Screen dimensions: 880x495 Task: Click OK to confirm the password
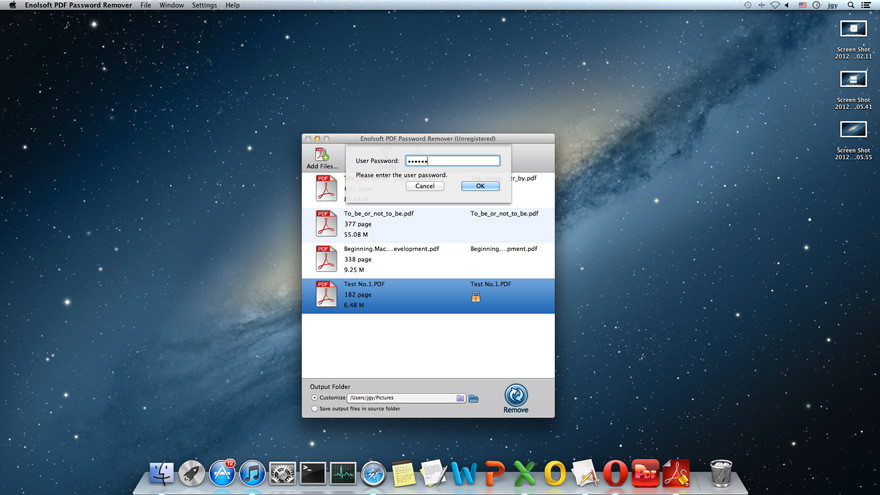tap(480, 186)
